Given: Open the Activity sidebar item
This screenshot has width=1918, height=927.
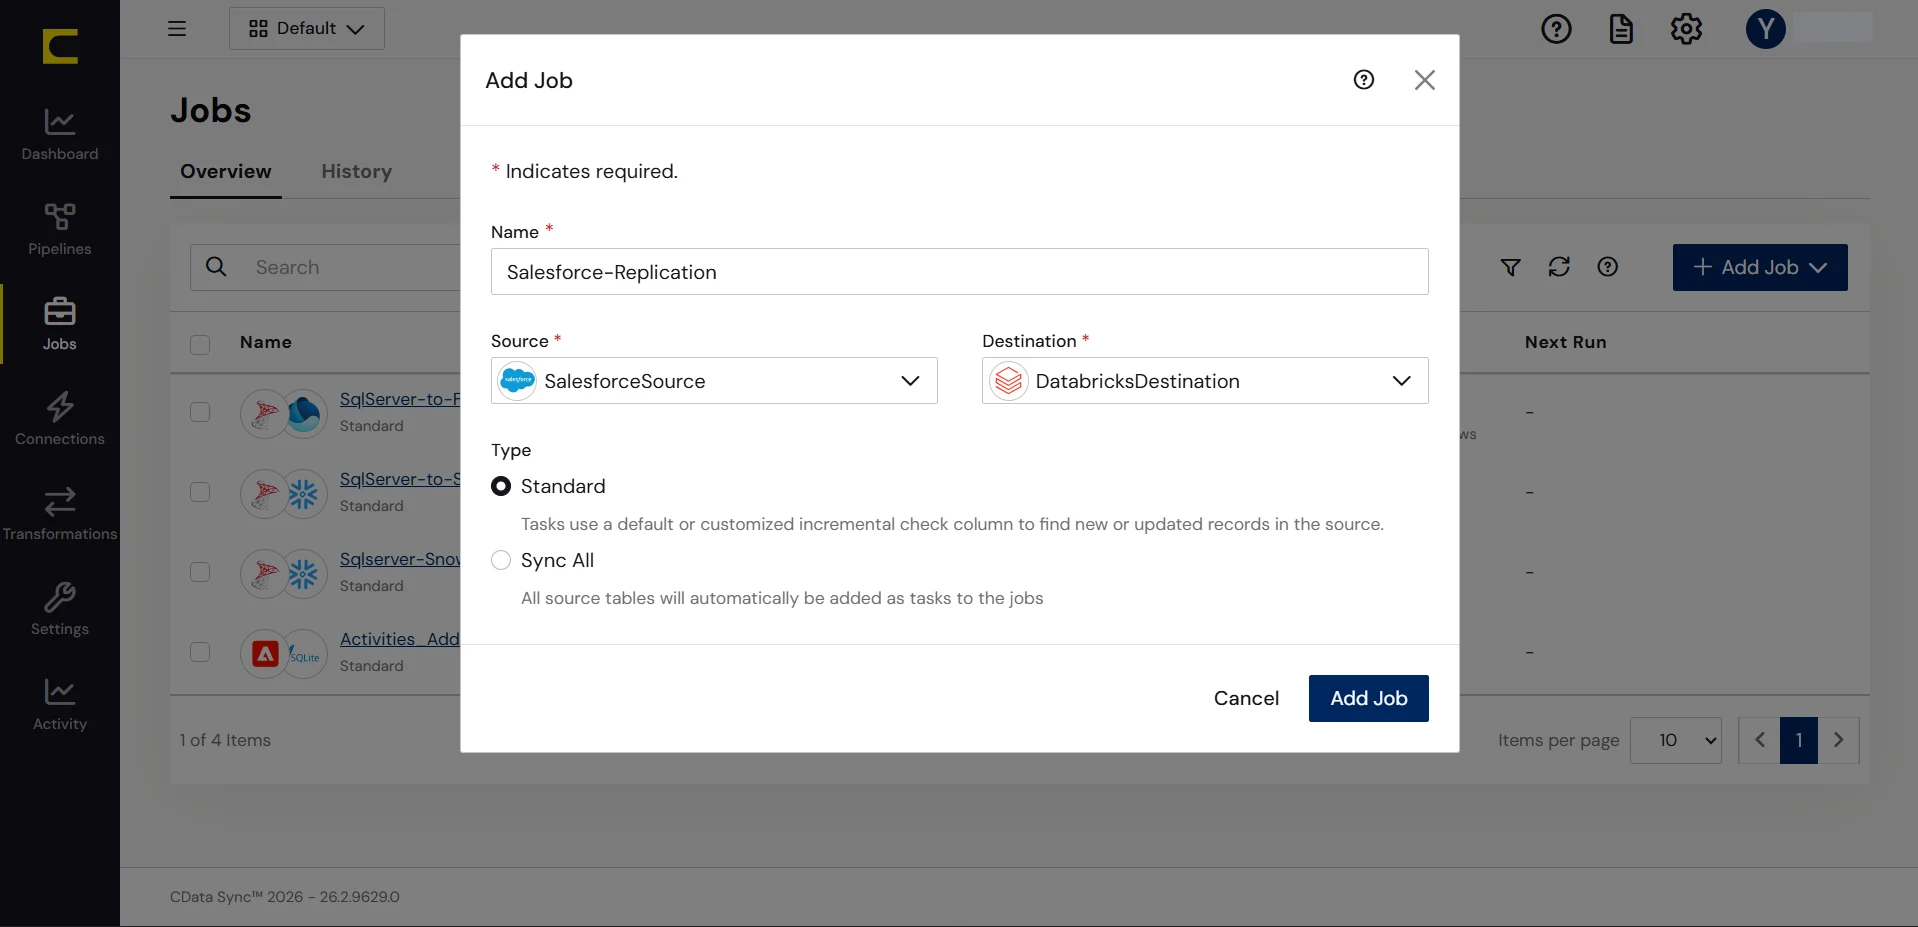Looking at the screenshot, I should point(60,704).
